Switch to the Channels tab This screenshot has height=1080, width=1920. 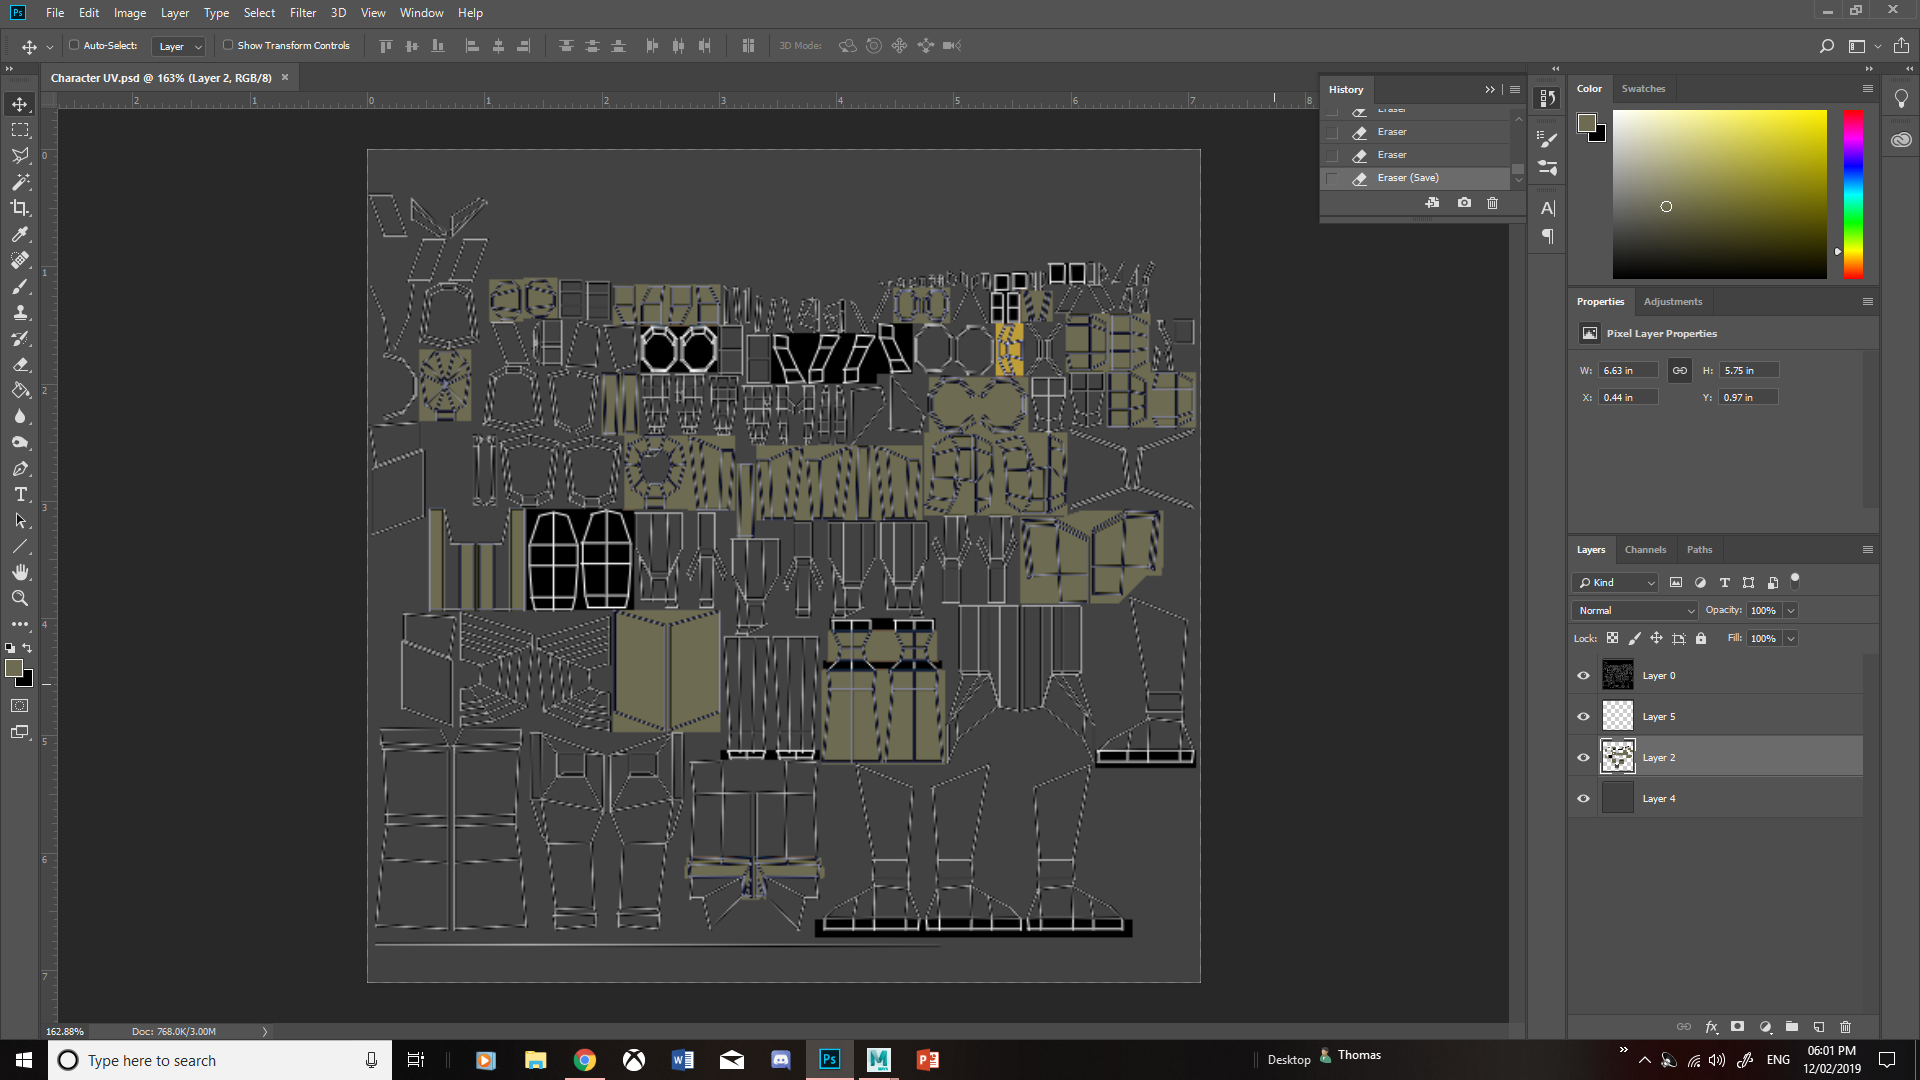pos(1645,549)
